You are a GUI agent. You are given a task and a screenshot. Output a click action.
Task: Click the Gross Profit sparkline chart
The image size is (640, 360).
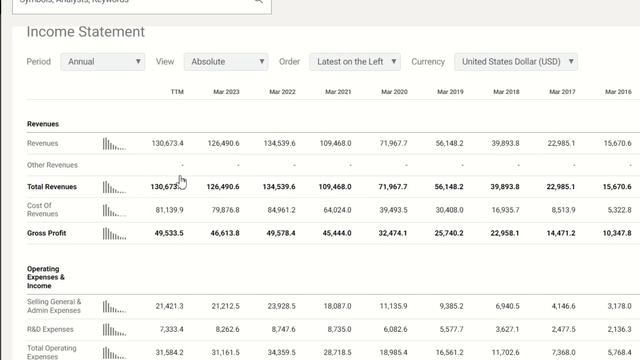[114, 233]
